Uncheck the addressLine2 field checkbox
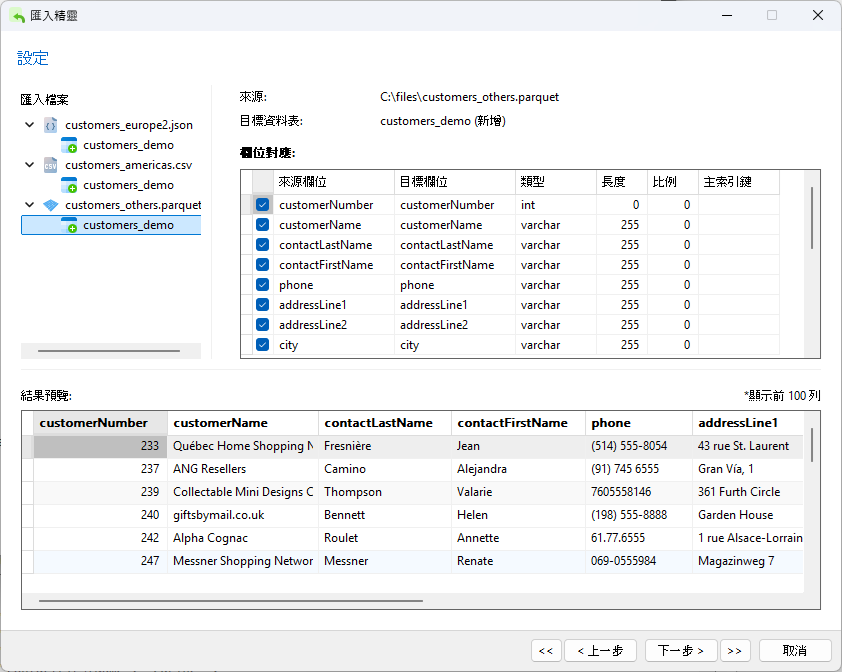 tap(263, 324)
